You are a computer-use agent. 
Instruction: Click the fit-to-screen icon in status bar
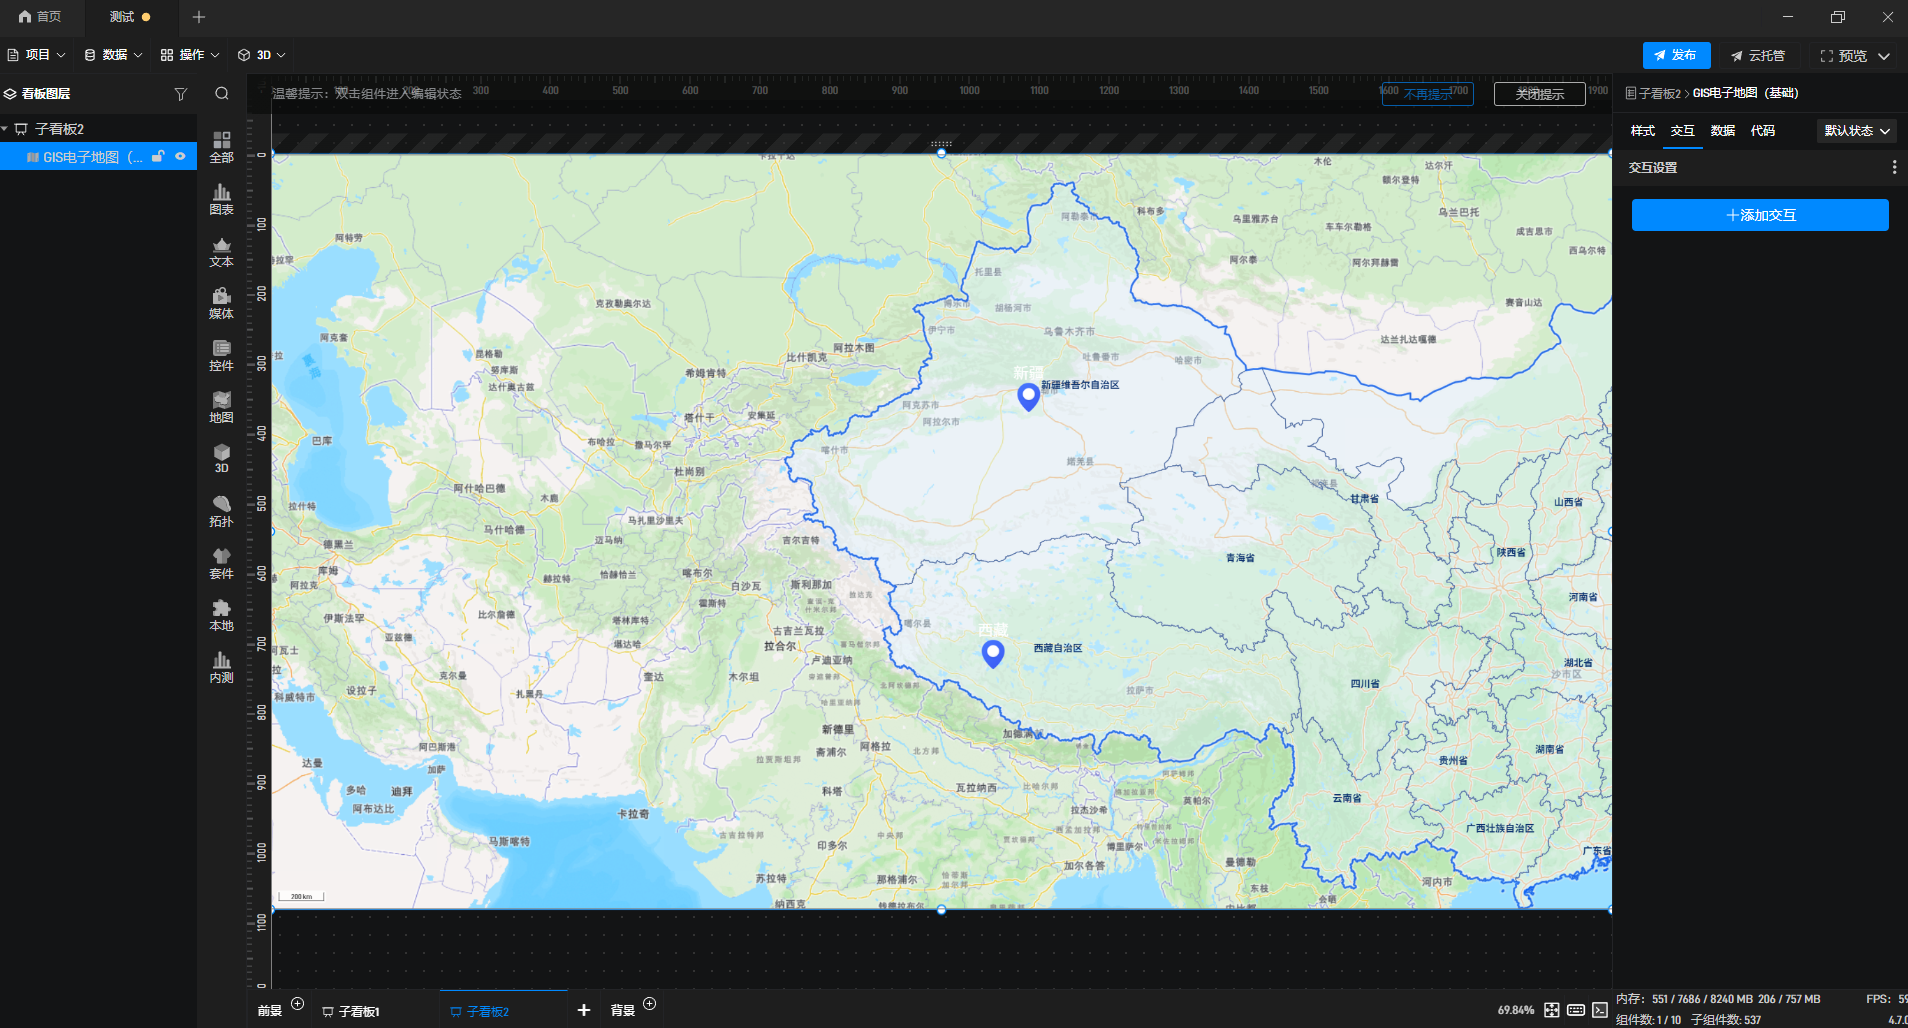1551,1010
